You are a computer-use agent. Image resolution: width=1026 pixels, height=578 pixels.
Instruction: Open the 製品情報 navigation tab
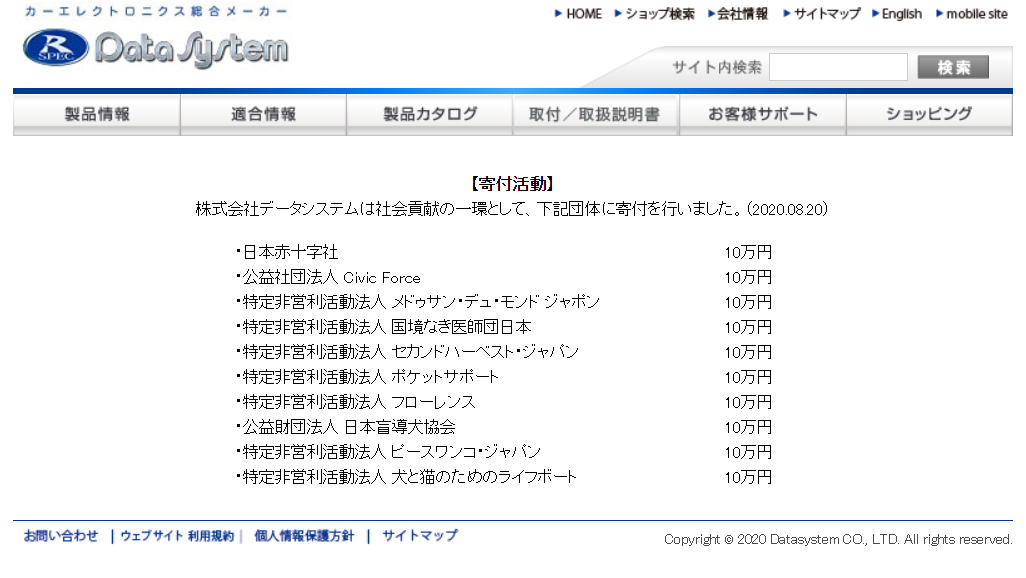[x=97, y=115]
